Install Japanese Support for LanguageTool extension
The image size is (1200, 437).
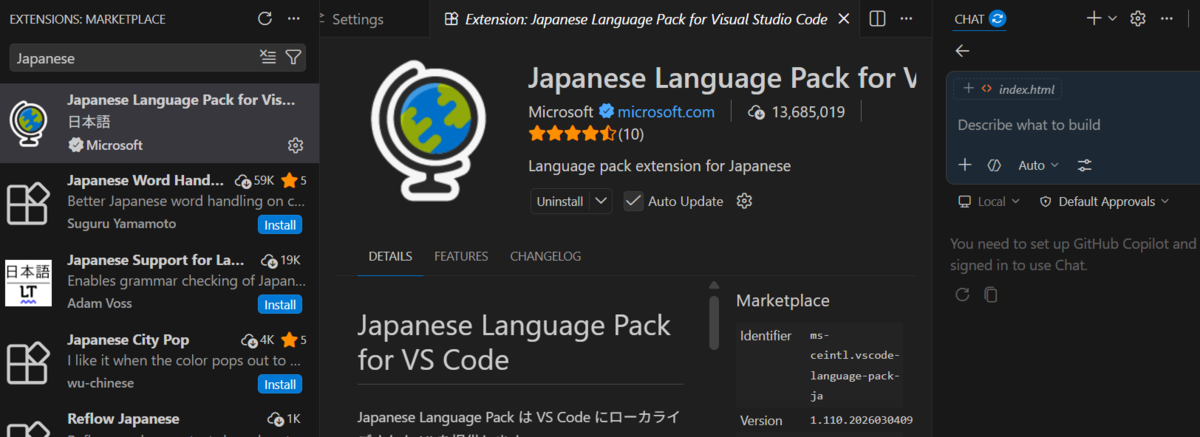tap(280, 304)
